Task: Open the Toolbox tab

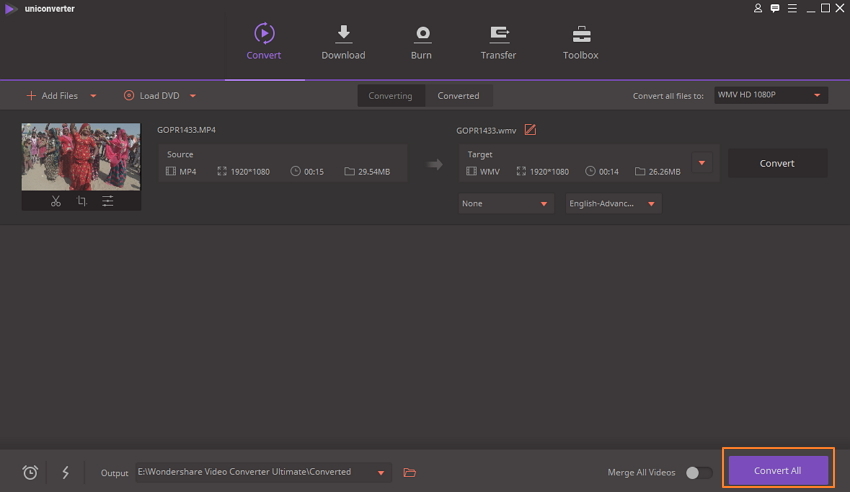Action: pyautogui.click(x=581, y=41)
